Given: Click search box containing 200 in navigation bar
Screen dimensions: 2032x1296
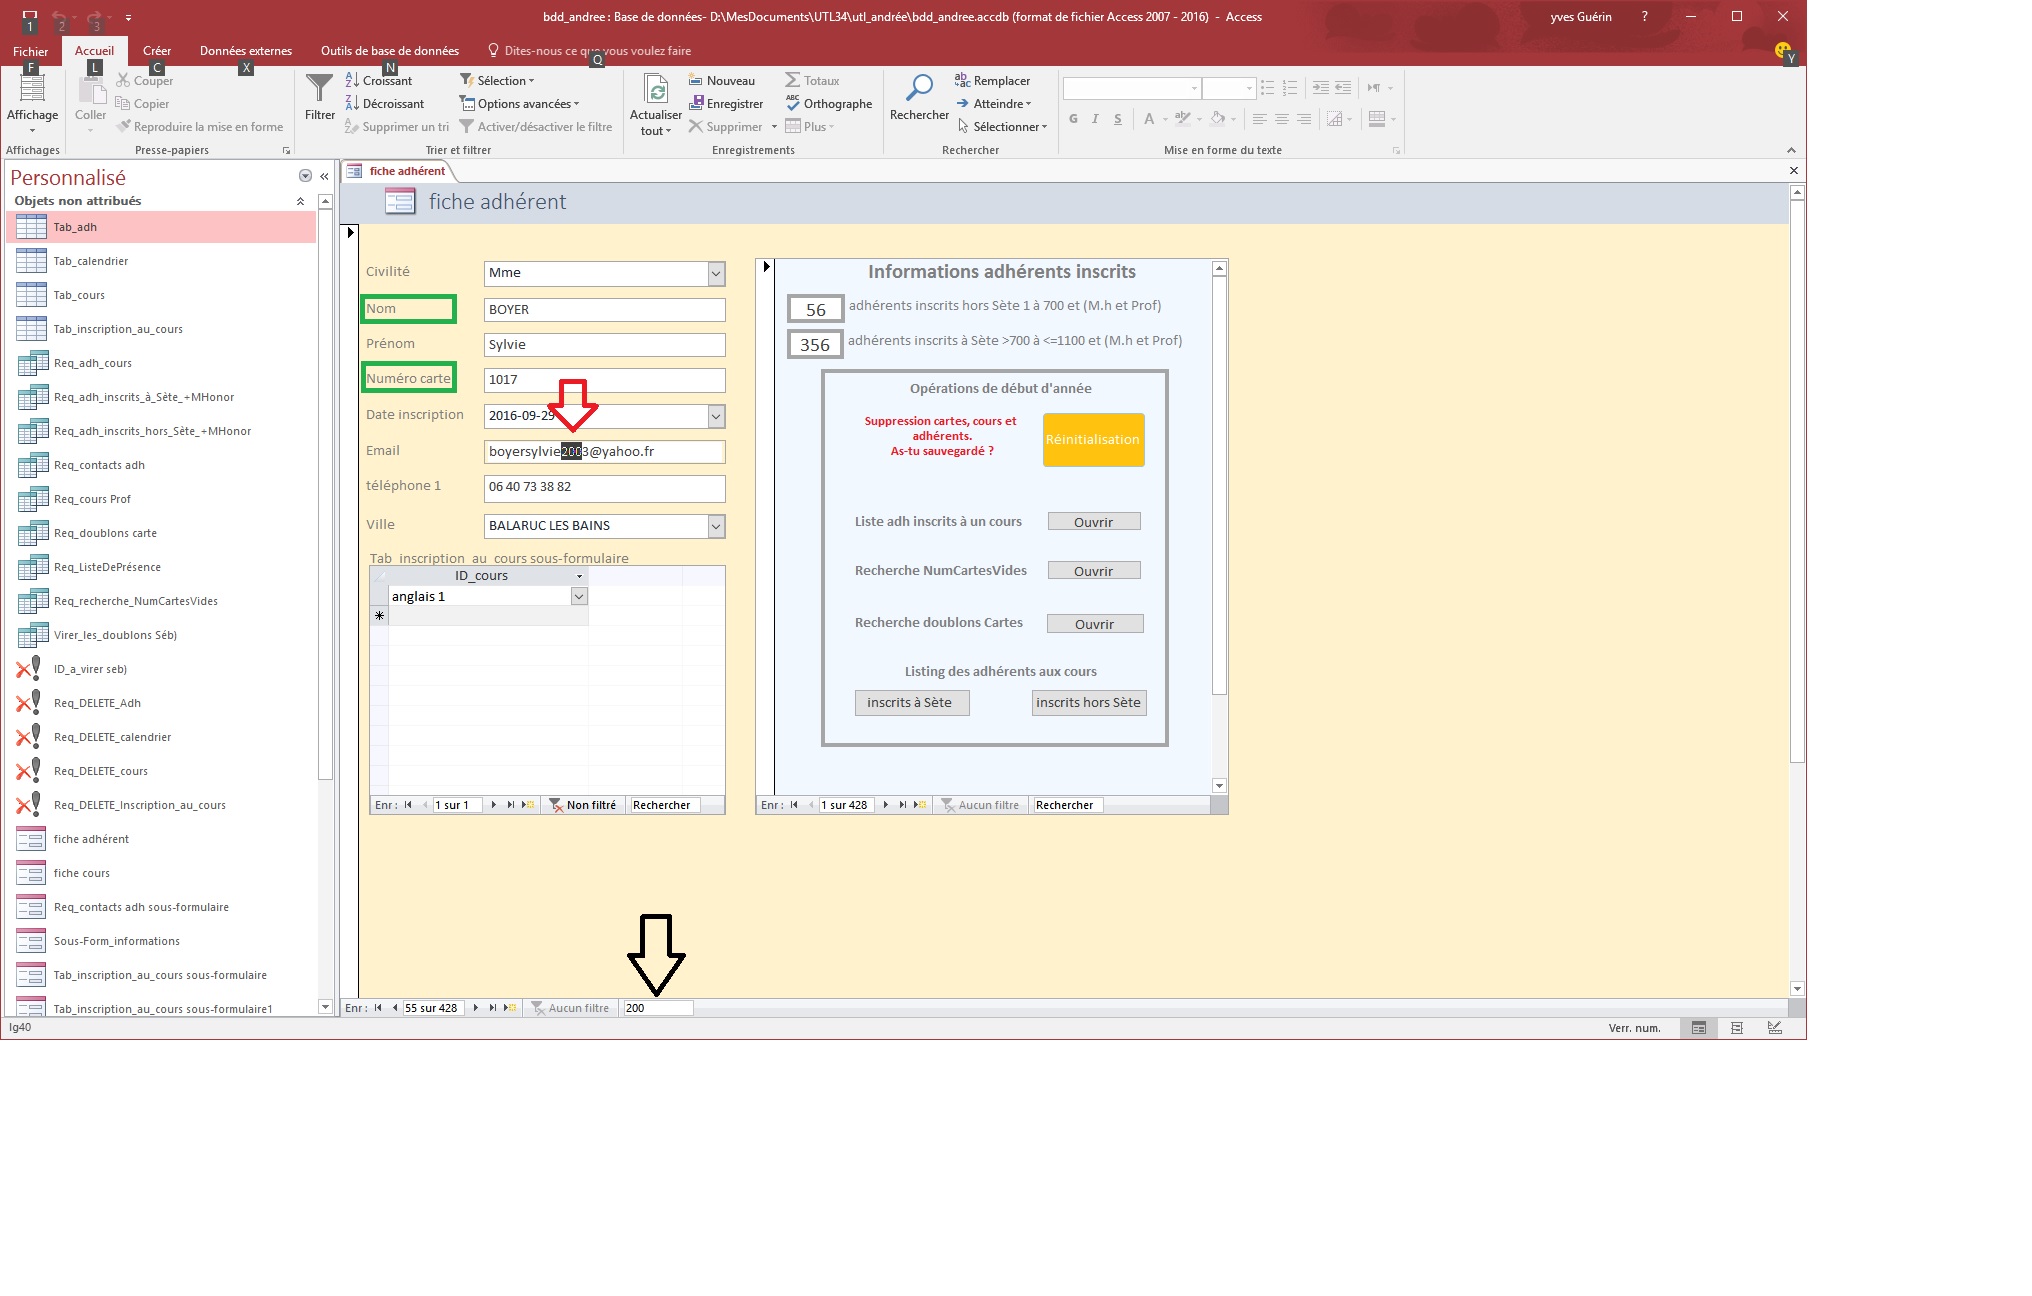Looking at the screenshot, I should click(657, 1008).
